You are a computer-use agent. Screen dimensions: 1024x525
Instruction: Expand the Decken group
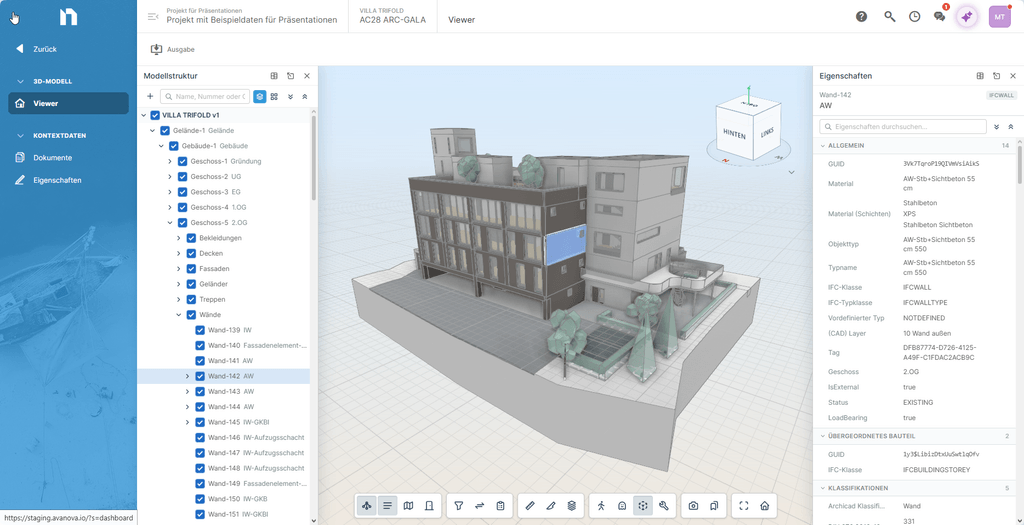[x=179, y=253]
